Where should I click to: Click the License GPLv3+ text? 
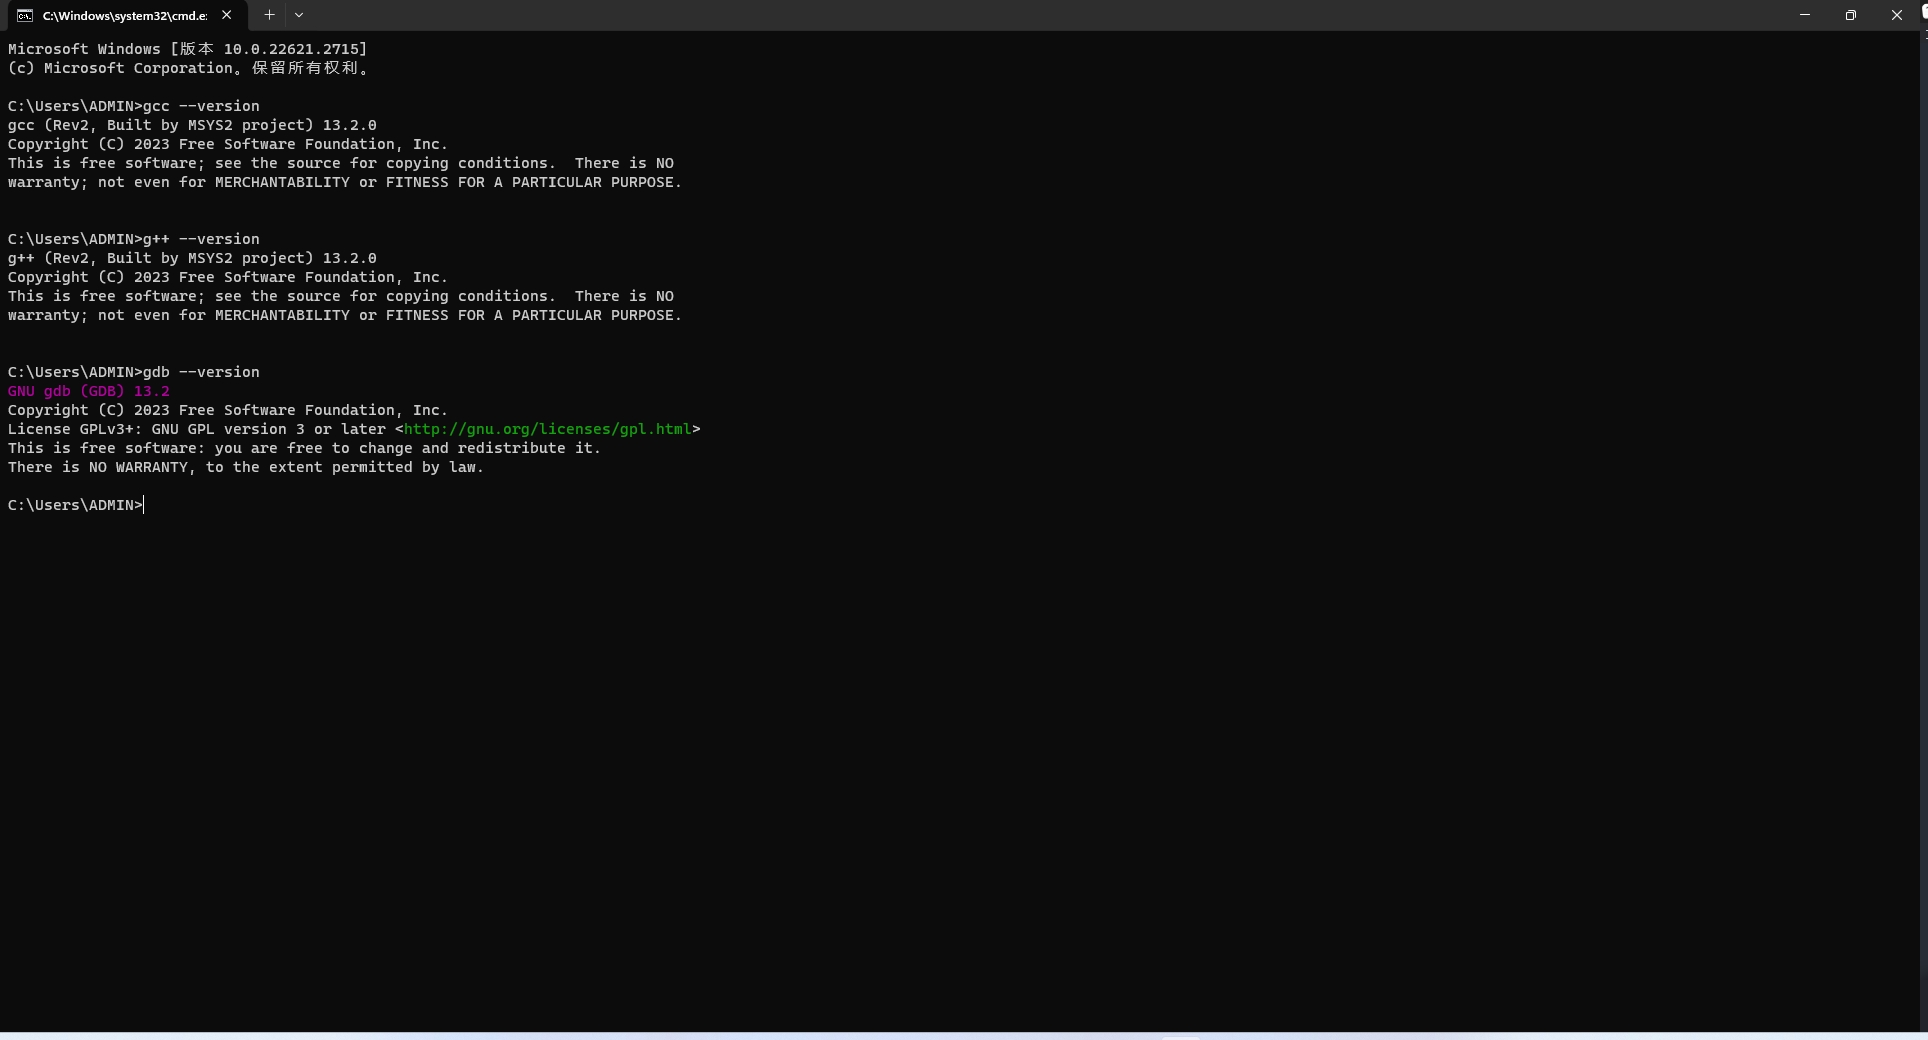200,429
